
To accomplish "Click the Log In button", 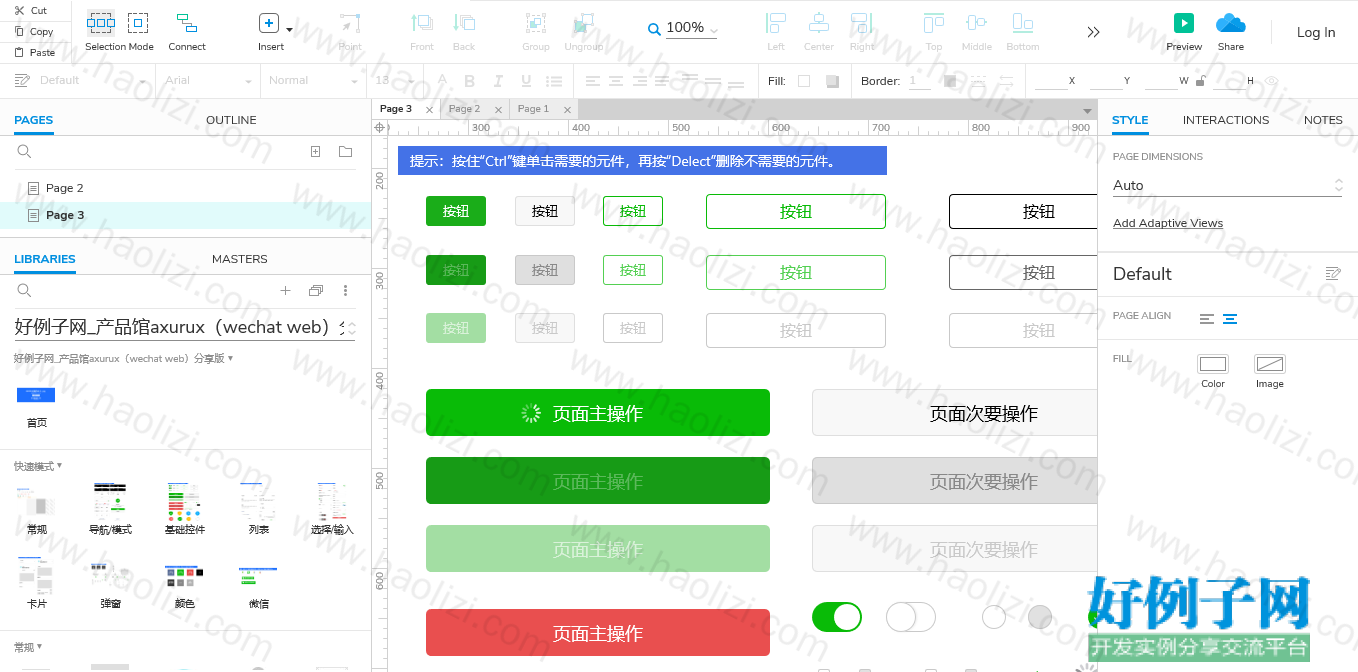I will (x=1316, y=32).
